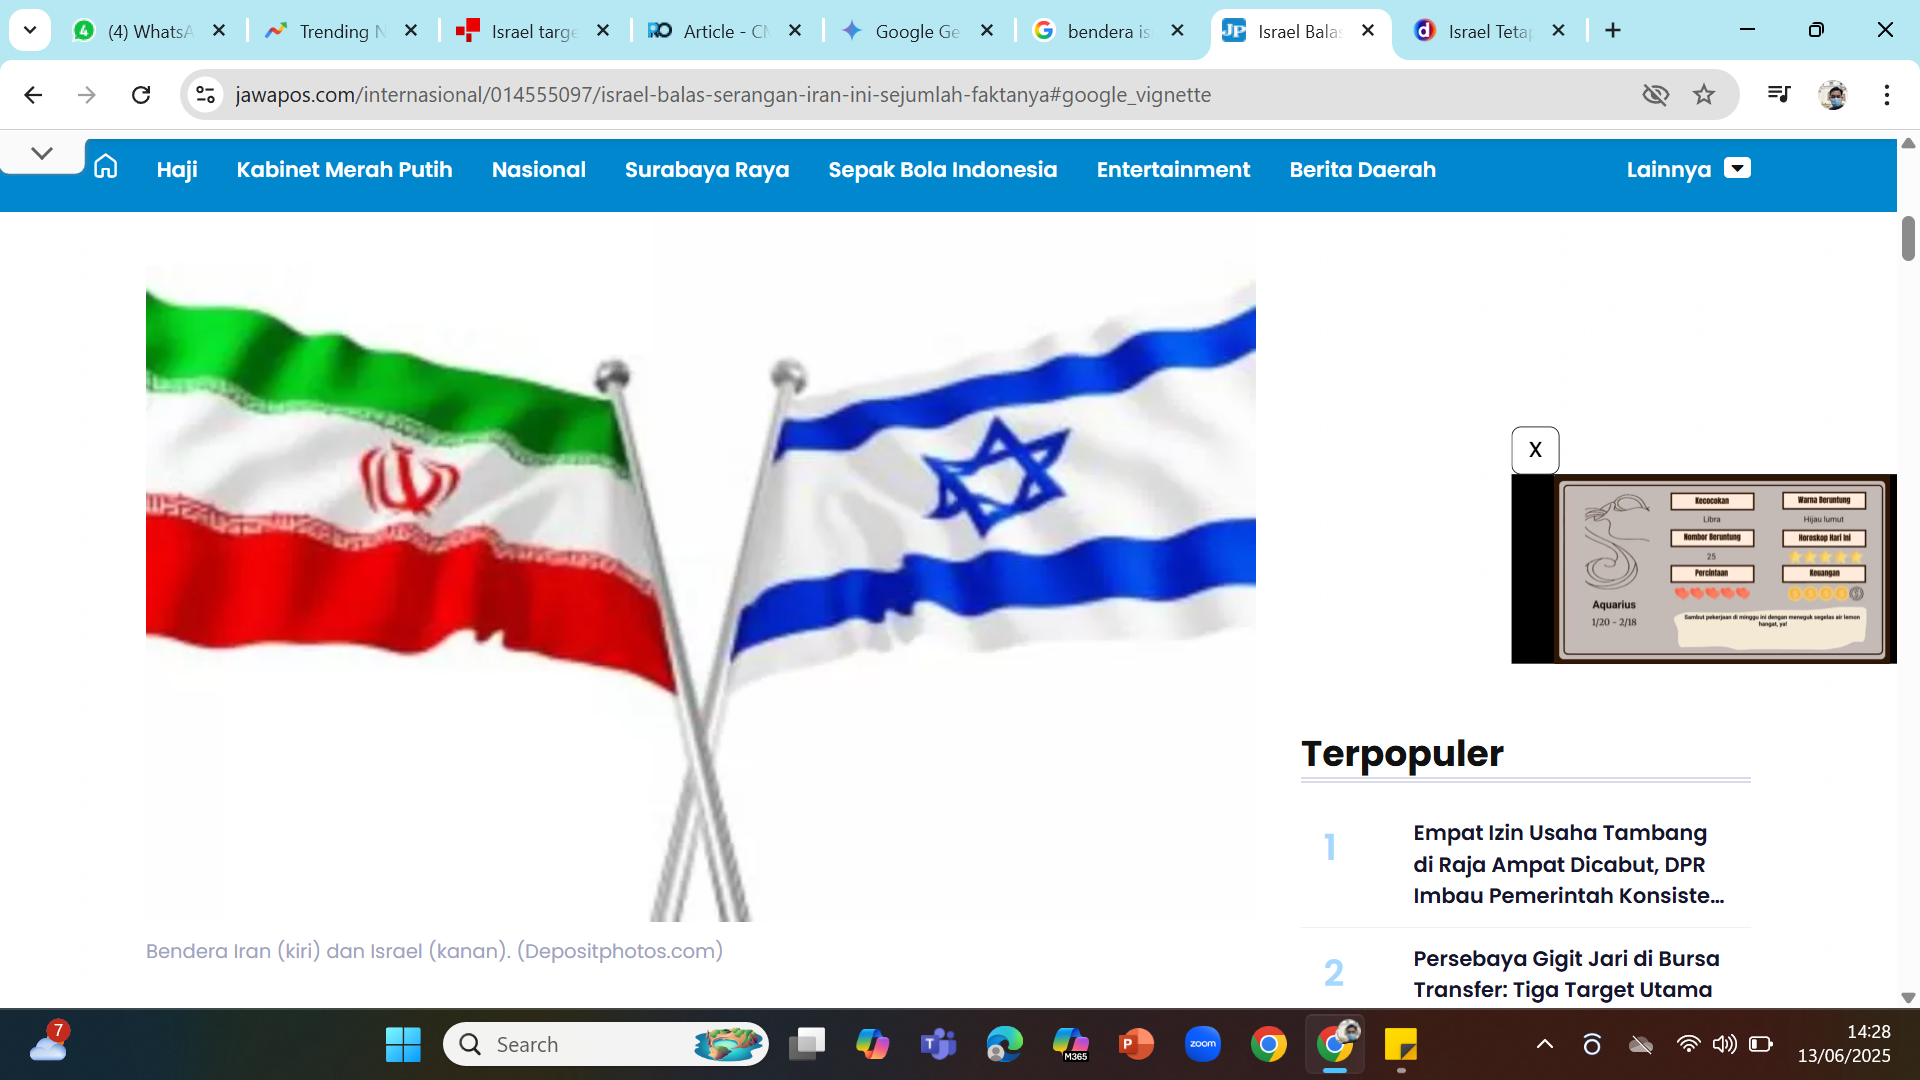Open Windows Start menu
1920x1080 pixels.
coord(403,1045)
